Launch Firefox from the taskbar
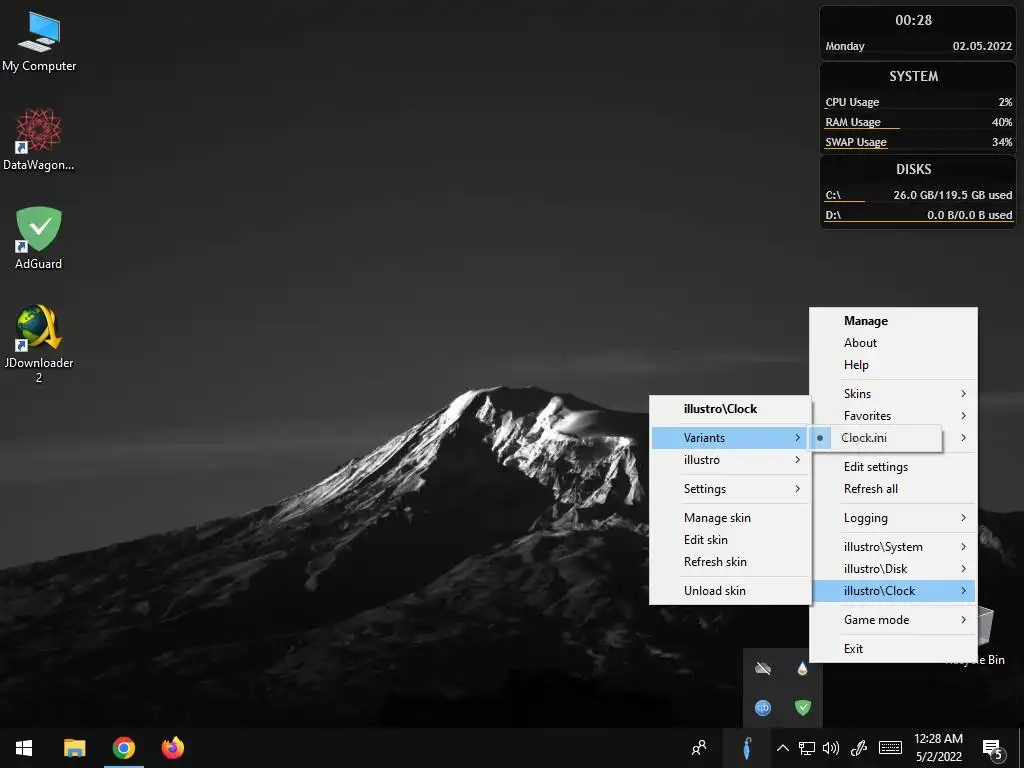The width and height of the screenshot is (1024, 768). tap(173, 748)
